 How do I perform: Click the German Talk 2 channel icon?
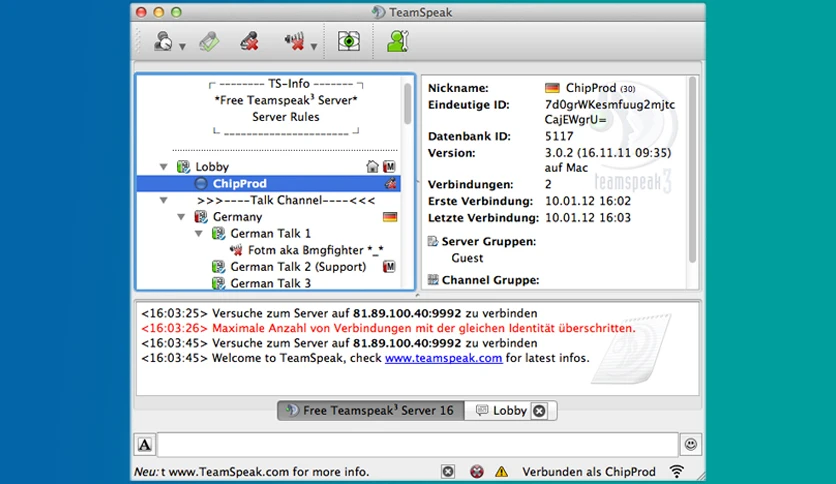point(219,267)
